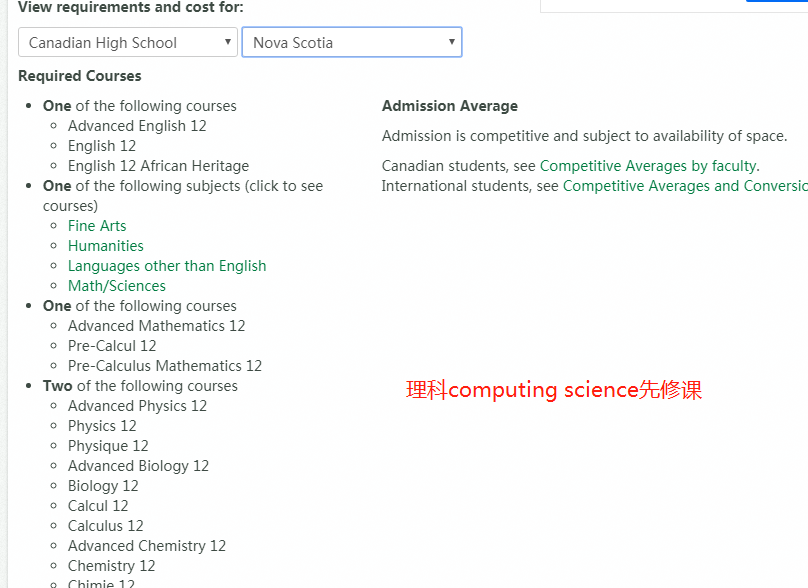Click the red computing science annotation text

[x=554, y=390]
